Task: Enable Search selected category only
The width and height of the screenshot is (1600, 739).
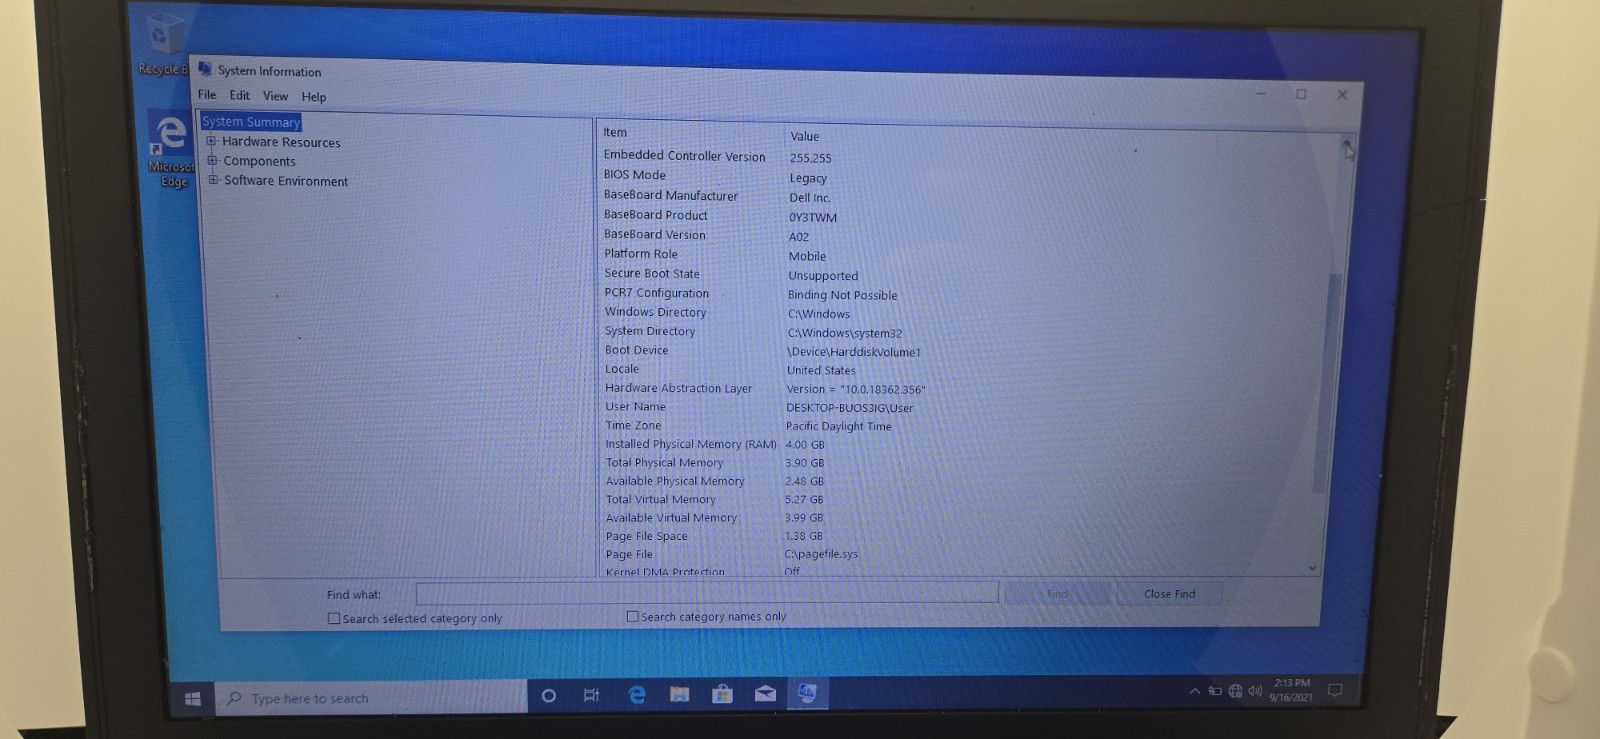Action: [334, 619]
